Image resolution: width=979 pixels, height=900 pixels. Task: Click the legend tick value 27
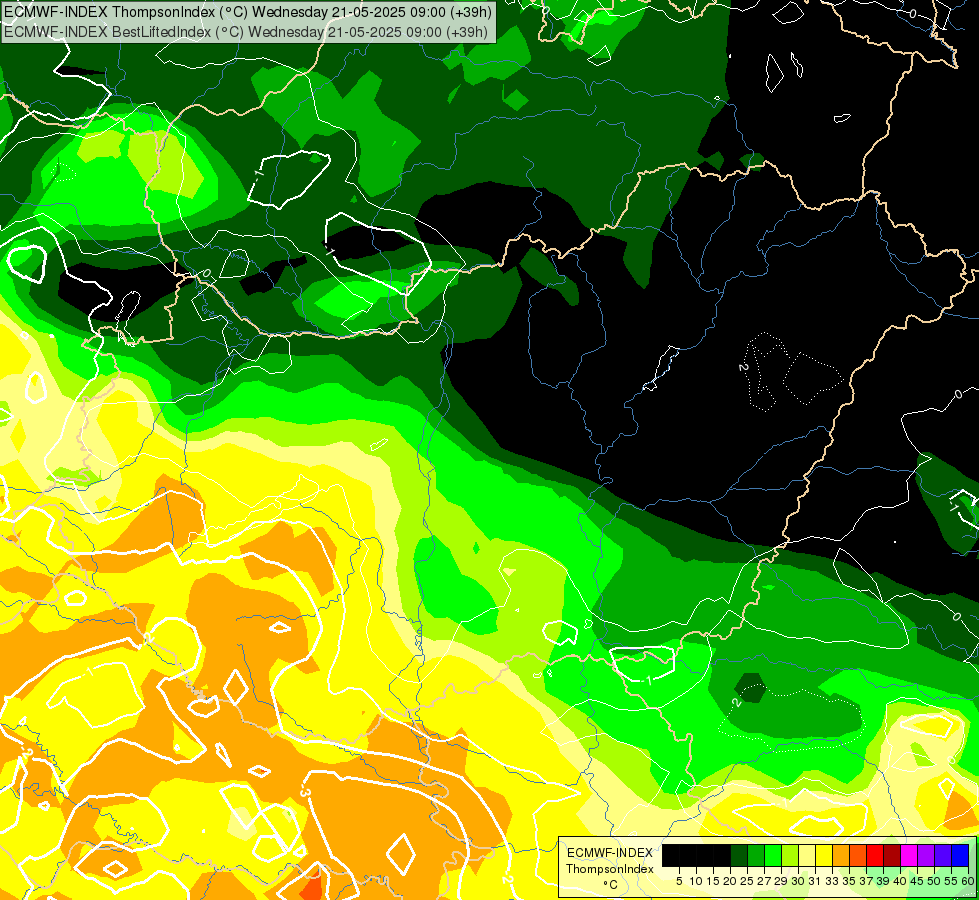(764, 881)
